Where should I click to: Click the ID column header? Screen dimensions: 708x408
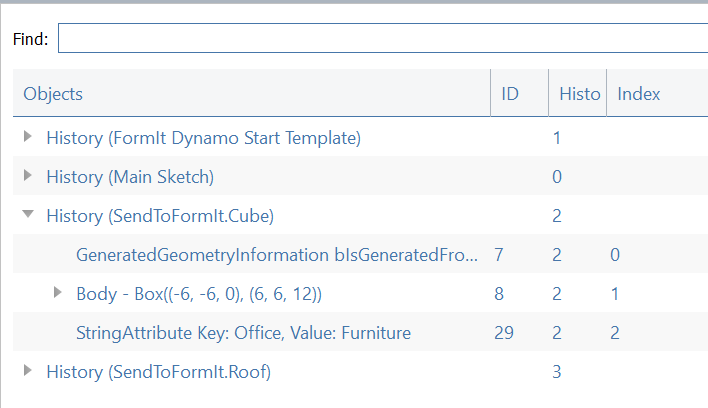point(510,94)
